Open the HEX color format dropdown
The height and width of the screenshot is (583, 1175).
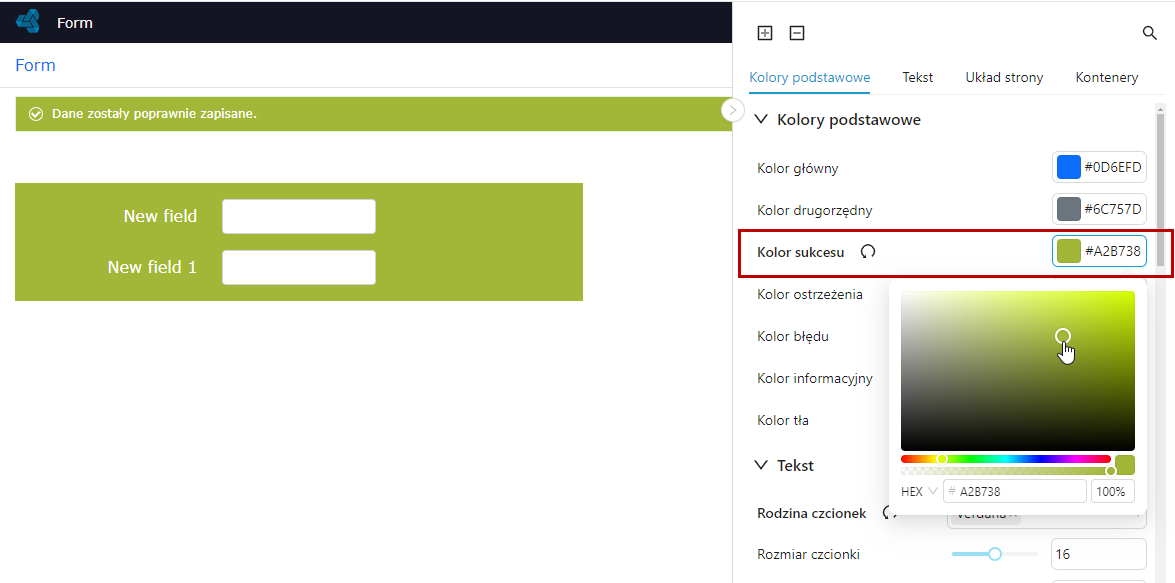tap(919, 492)
